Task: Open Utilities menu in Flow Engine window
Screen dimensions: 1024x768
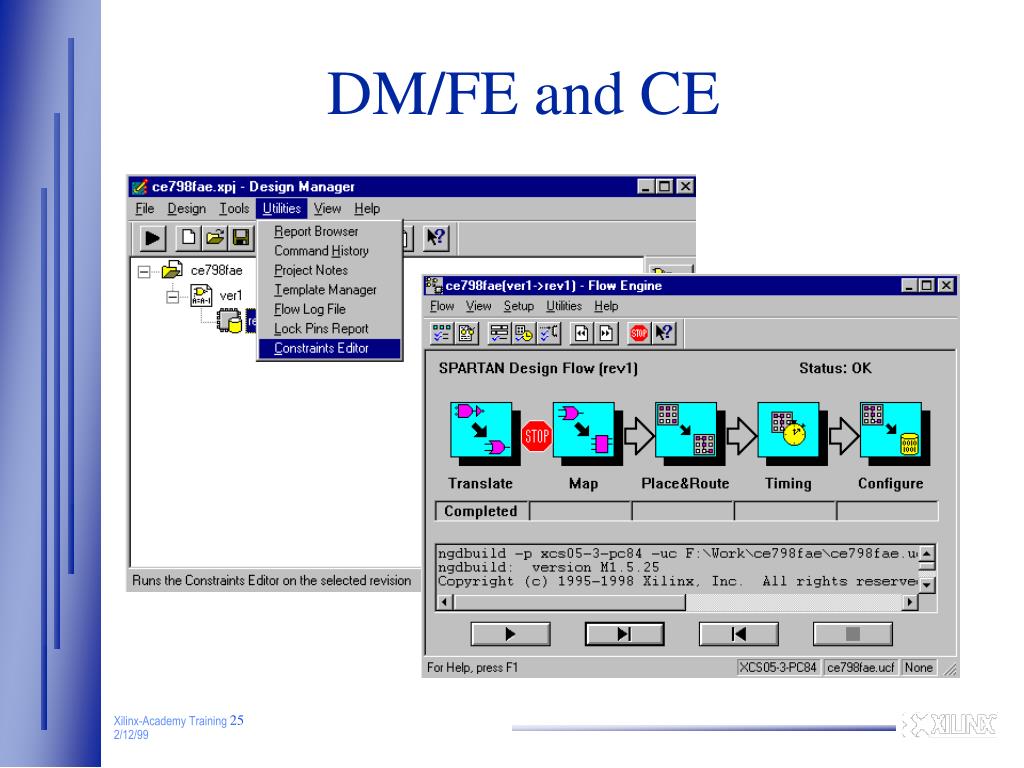Action: click(x=564, y=306)
